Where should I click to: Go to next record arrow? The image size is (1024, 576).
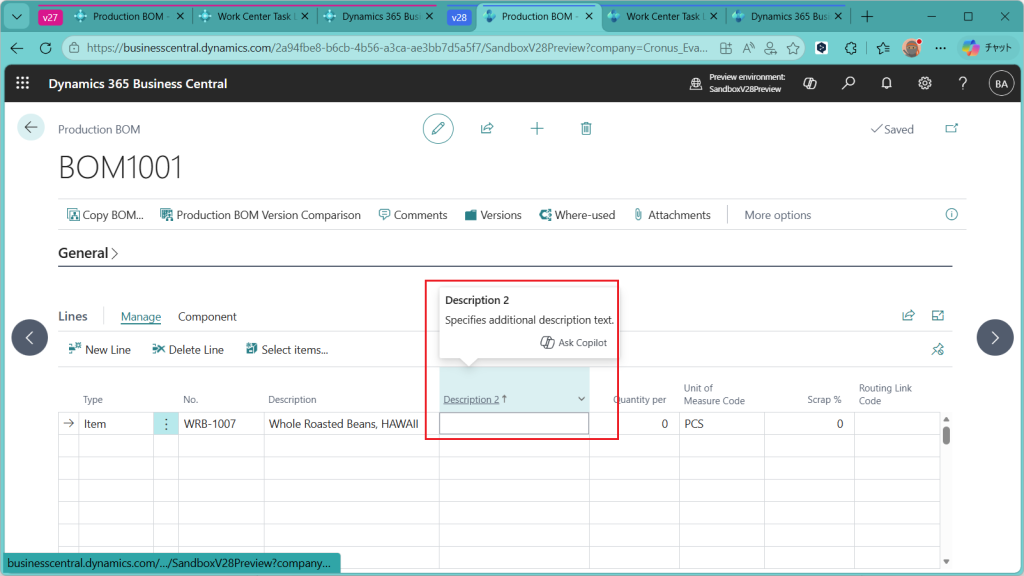click(994, 338)
